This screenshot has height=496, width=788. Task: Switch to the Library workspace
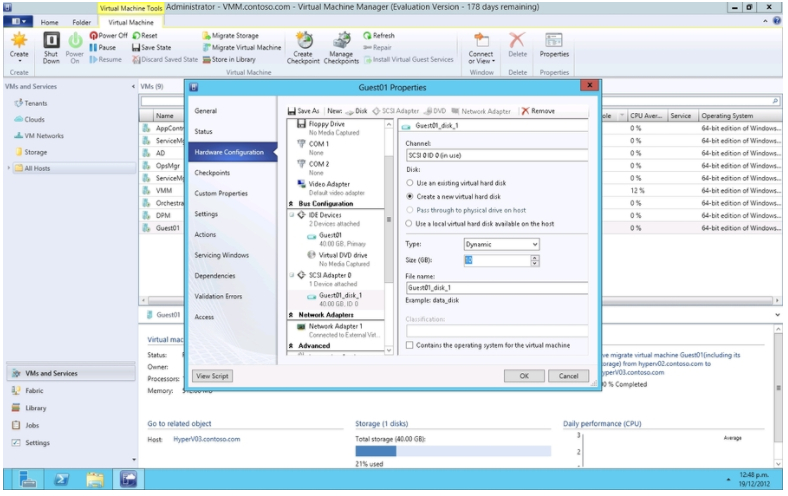click(35, 408)
